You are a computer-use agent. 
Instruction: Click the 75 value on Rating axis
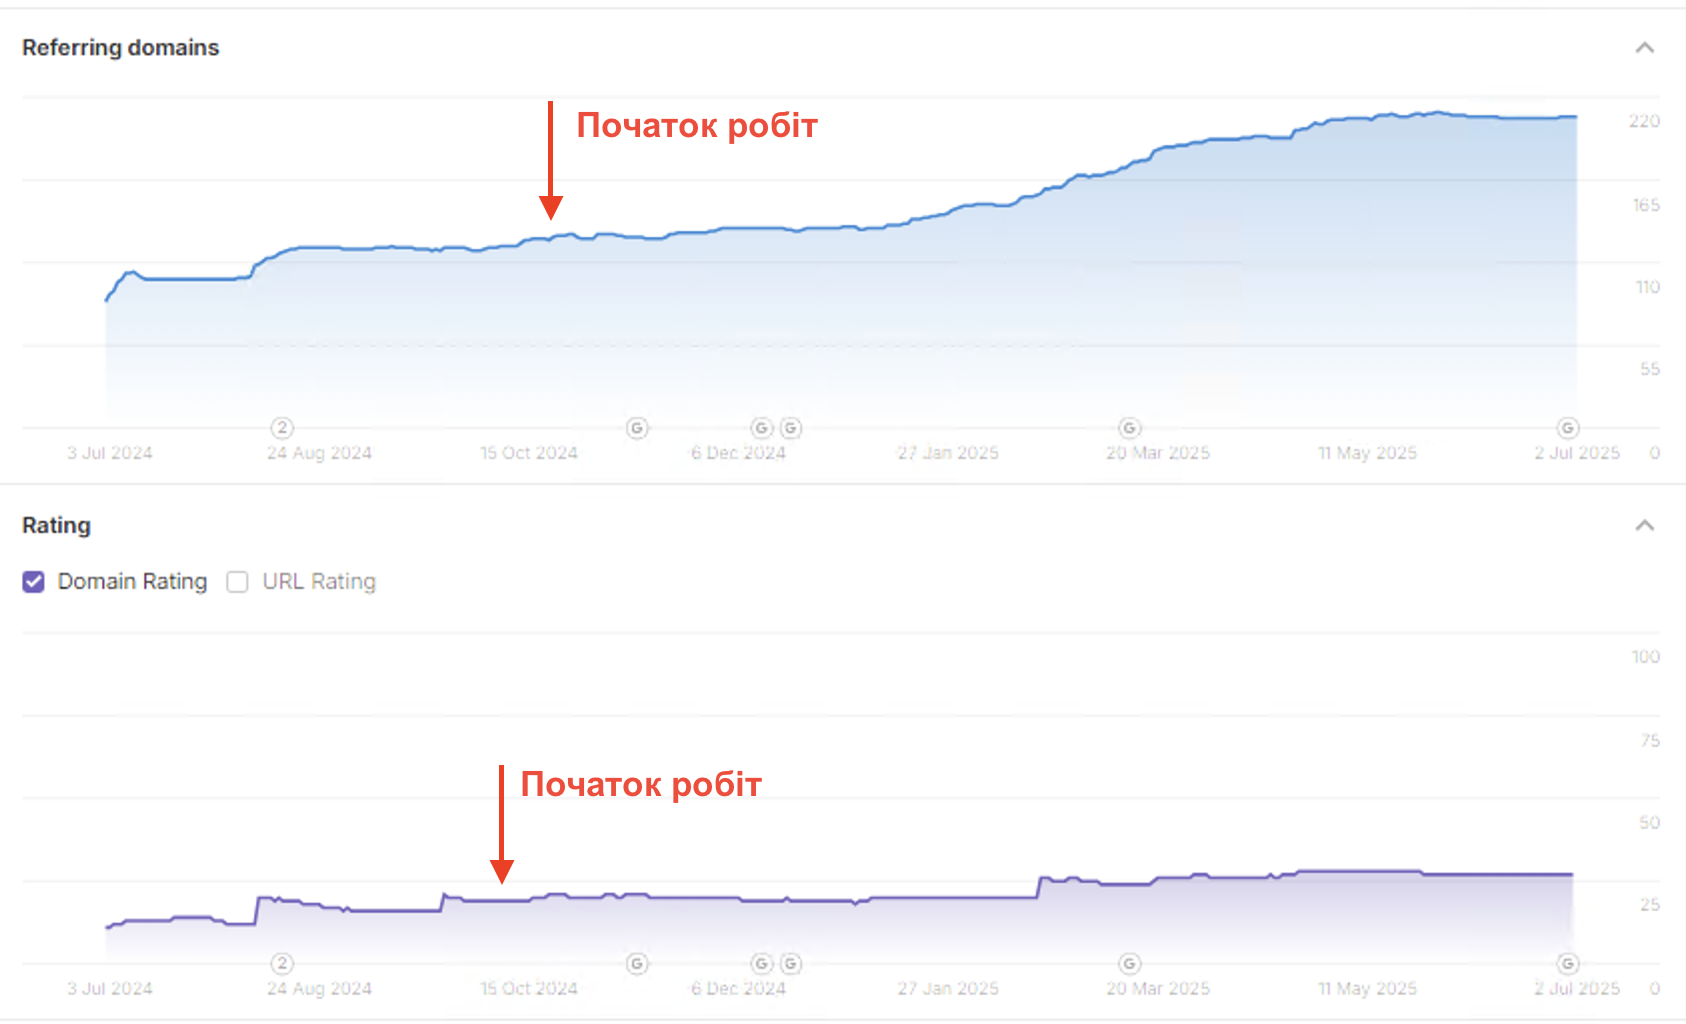click(x=1650, y=741)
